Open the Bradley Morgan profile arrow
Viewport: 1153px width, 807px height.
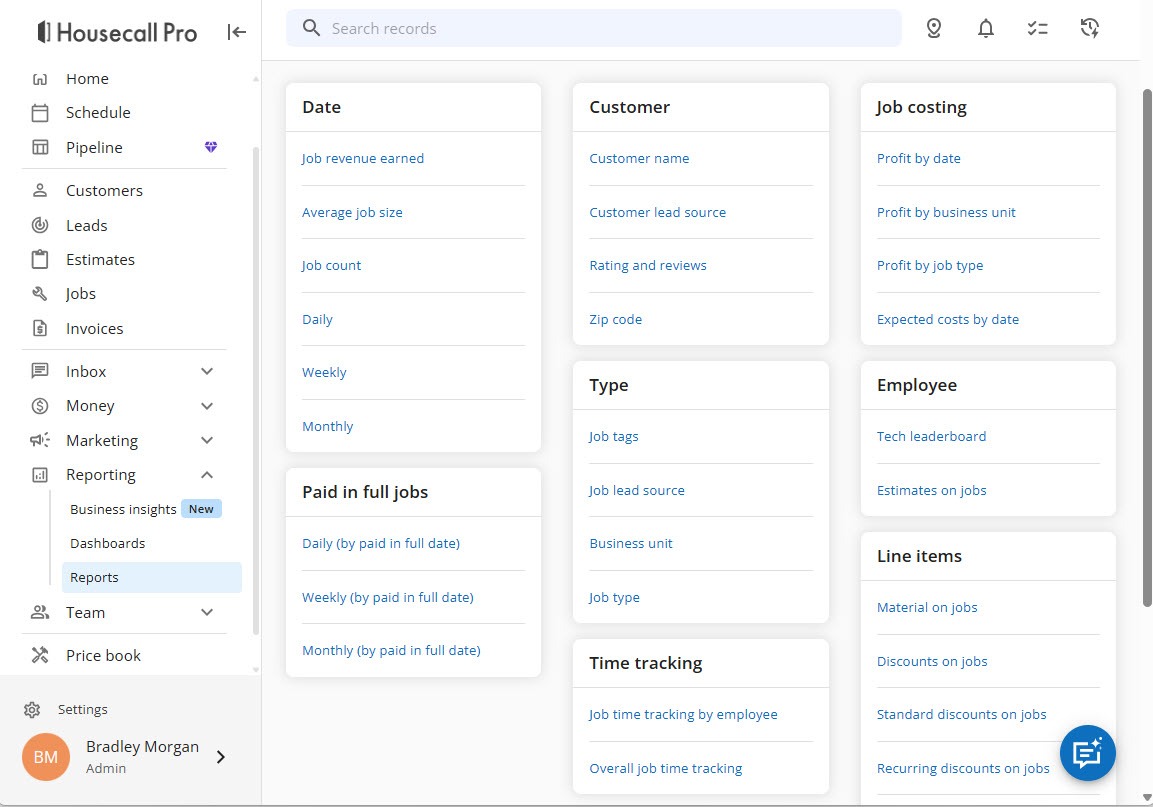coord(221,757)
